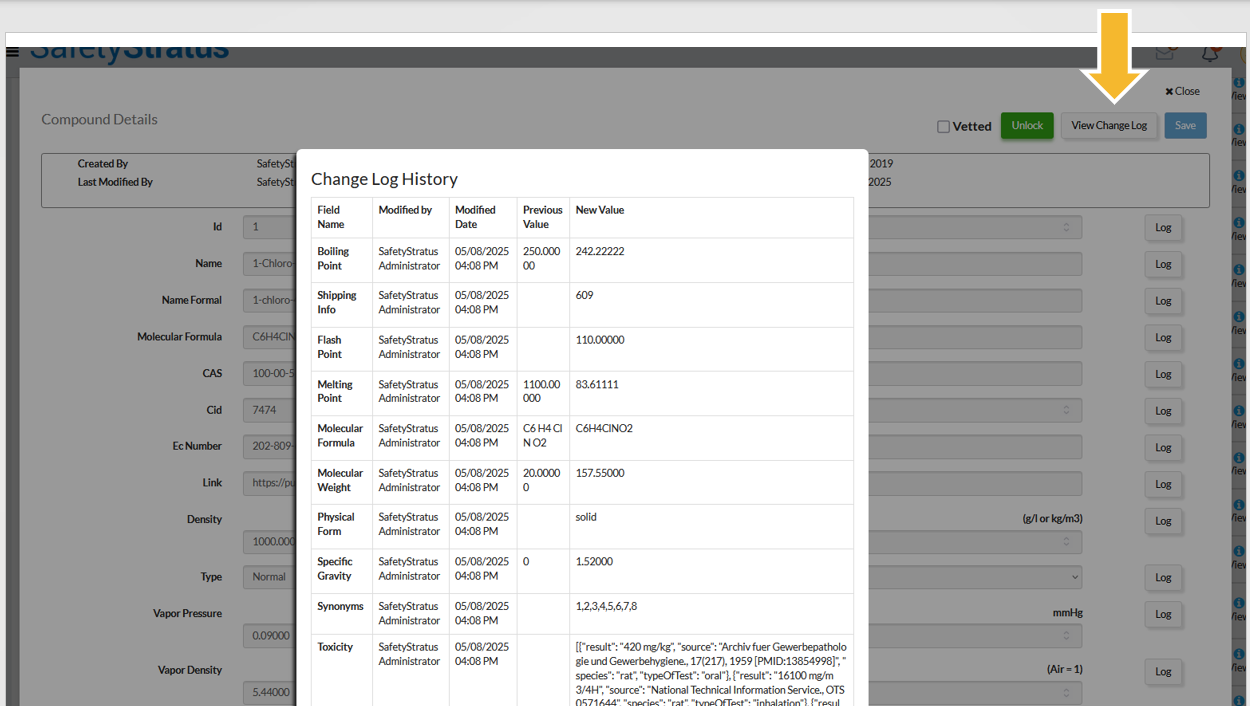Tick the Vetted checkbox
This screenshot has height=706, width=1250.
tap(943, 127)
